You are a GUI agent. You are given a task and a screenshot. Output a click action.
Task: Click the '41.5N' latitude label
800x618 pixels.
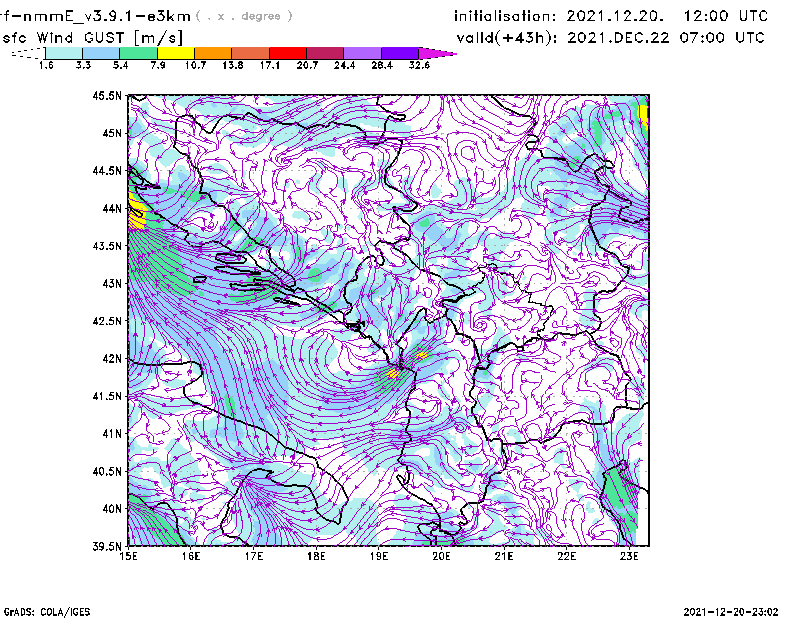[107, 396]
